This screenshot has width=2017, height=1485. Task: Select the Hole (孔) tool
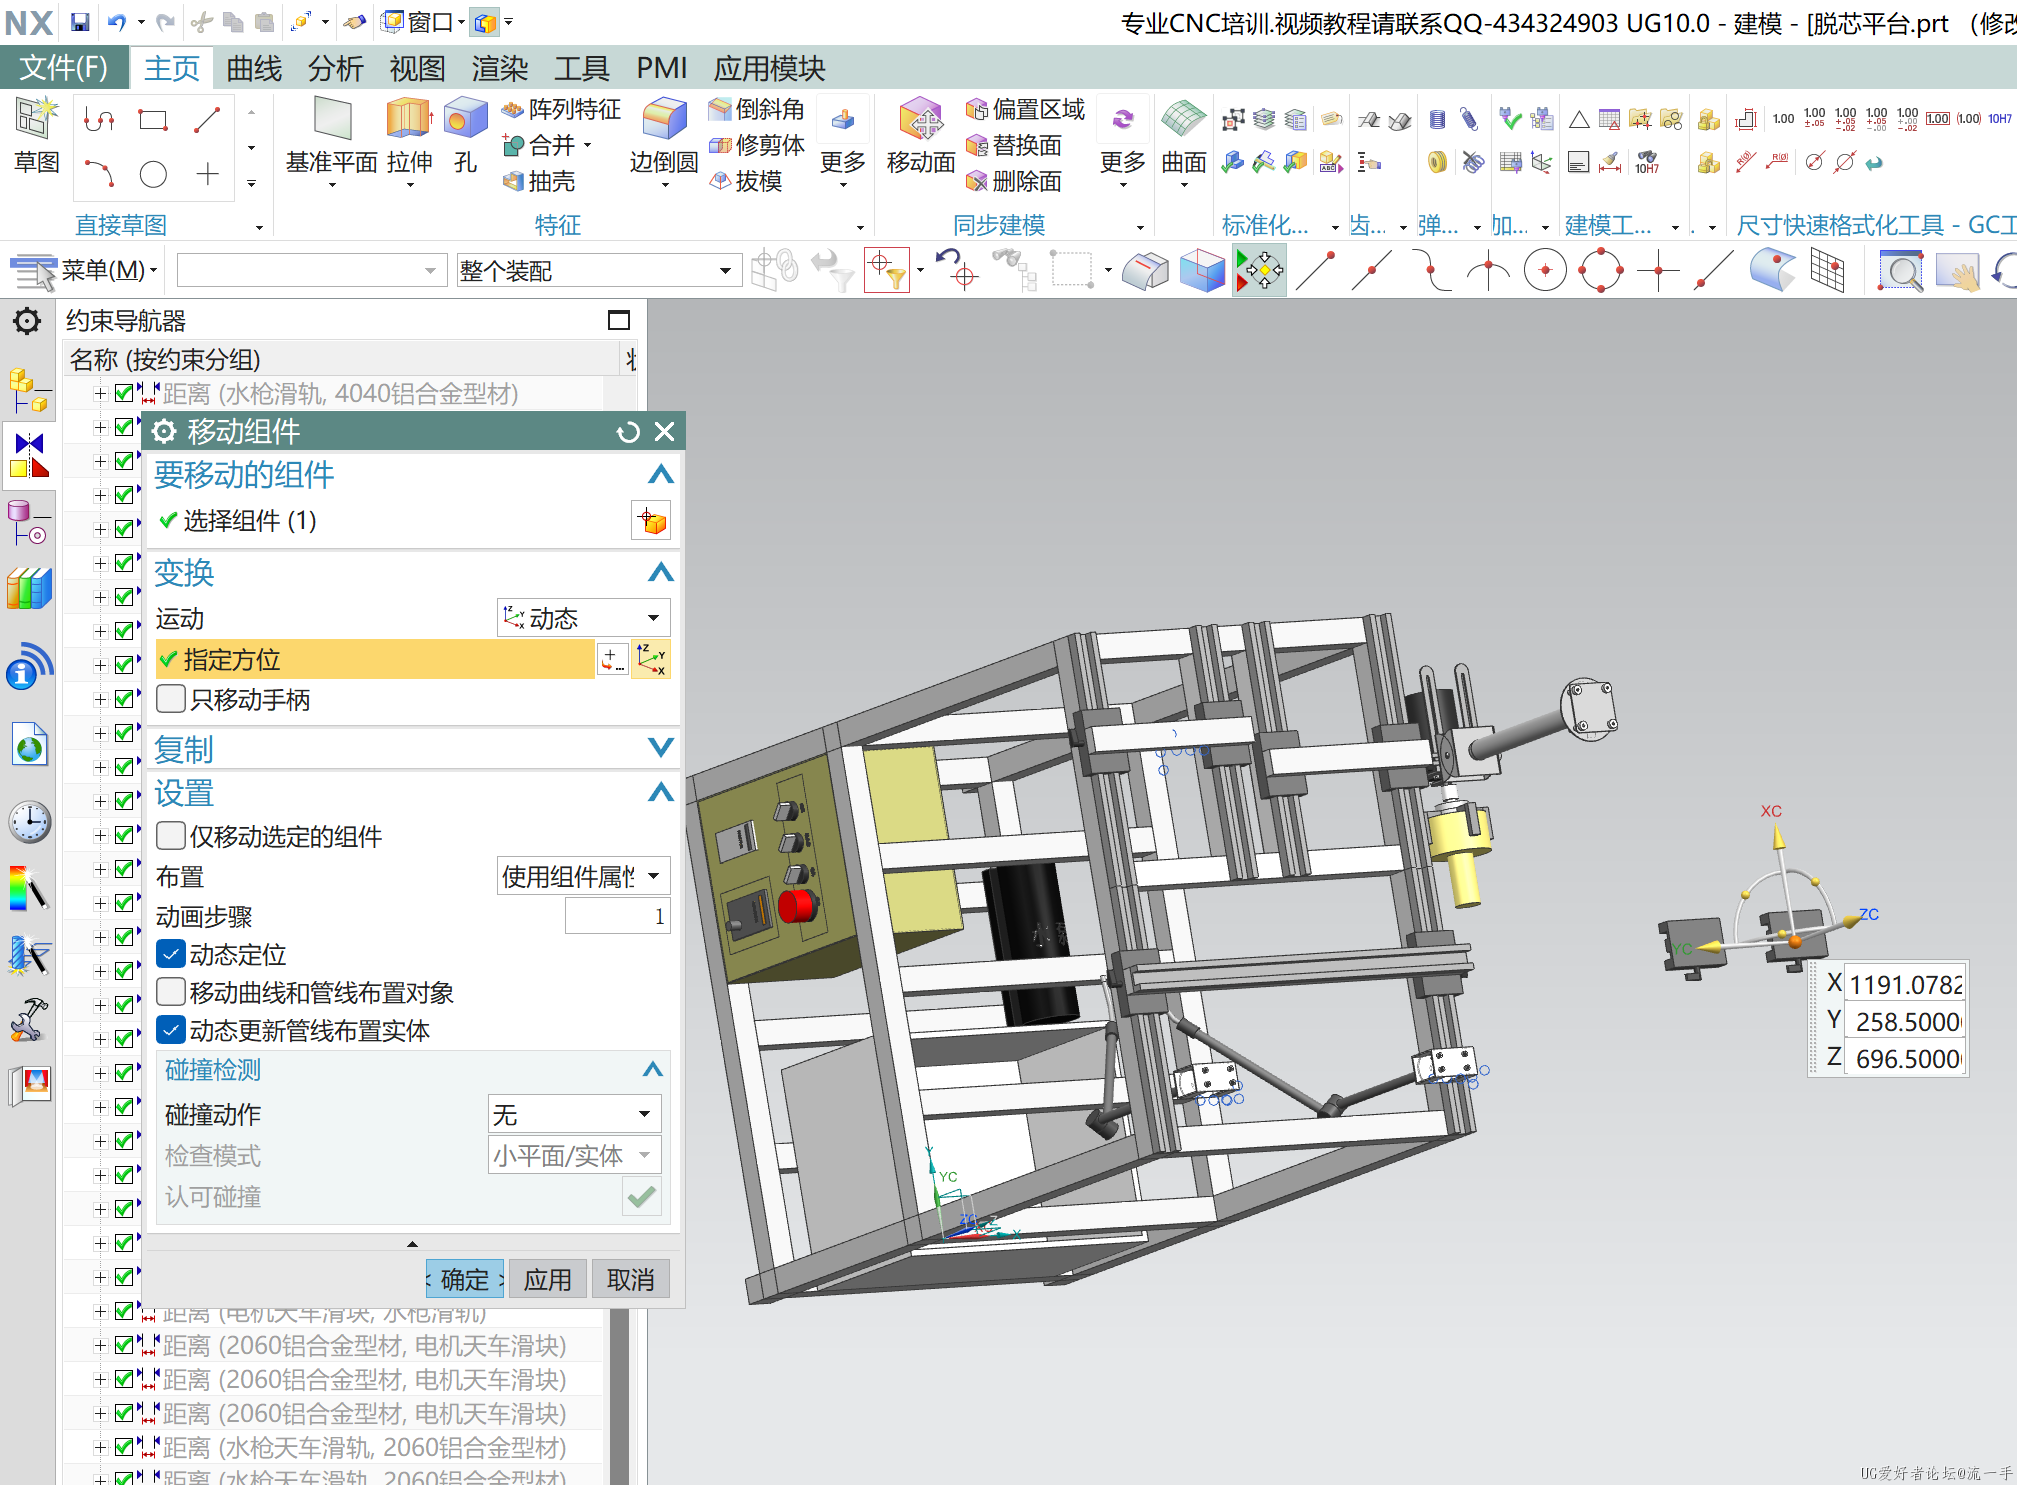pos(465,120)
